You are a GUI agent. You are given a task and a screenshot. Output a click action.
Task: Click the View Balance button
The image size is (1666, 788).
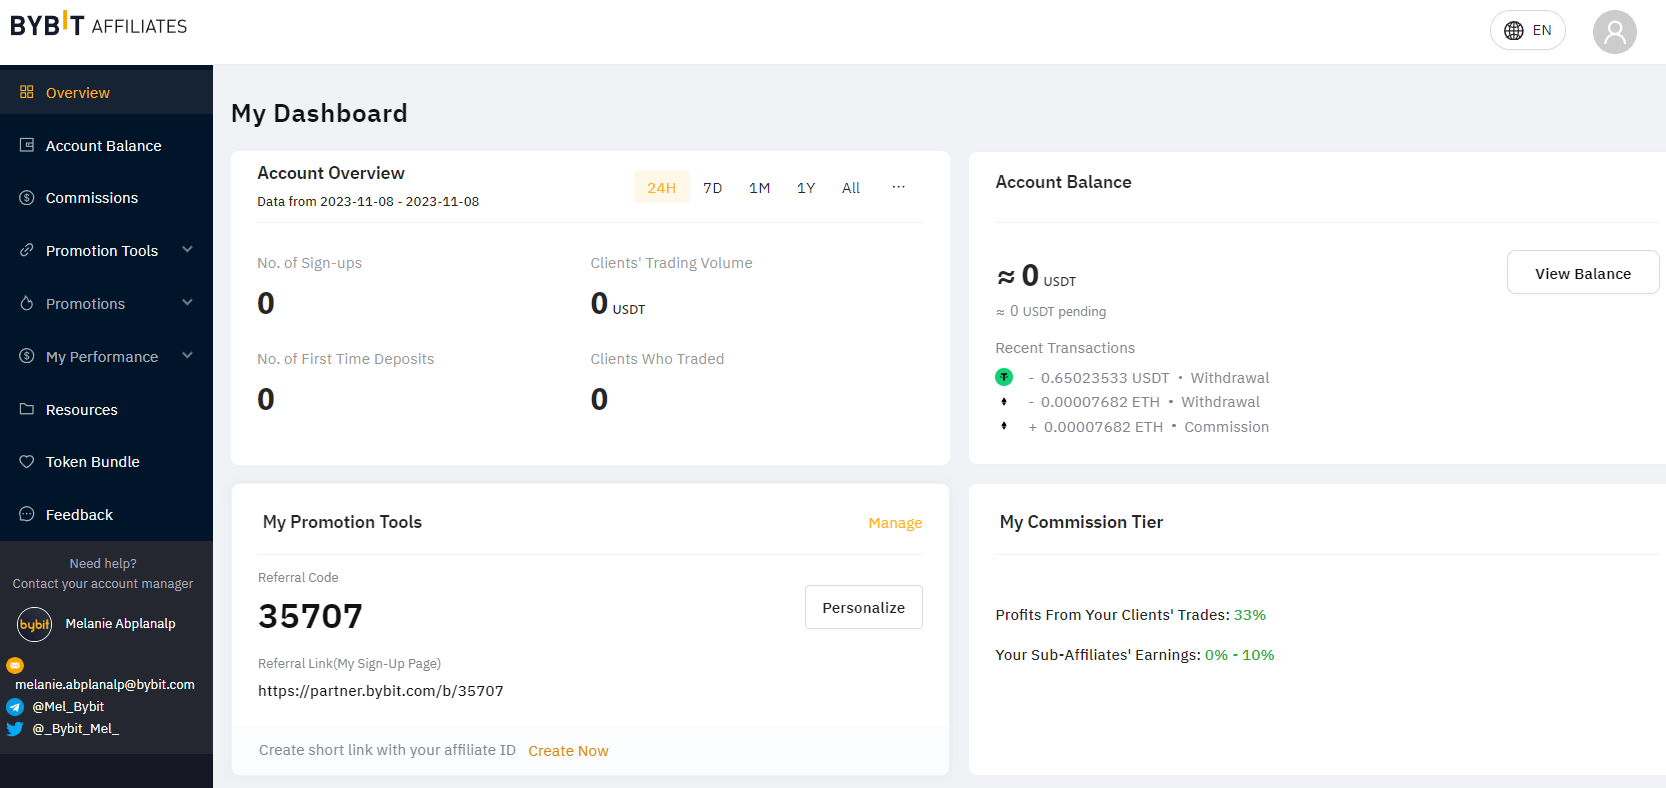coord(1583,273)
